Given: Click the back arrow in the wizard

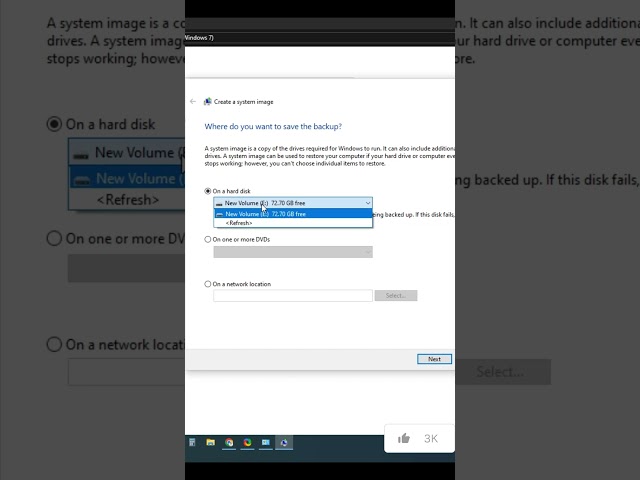Looking at the screenshot, I should tap(193, 102).
